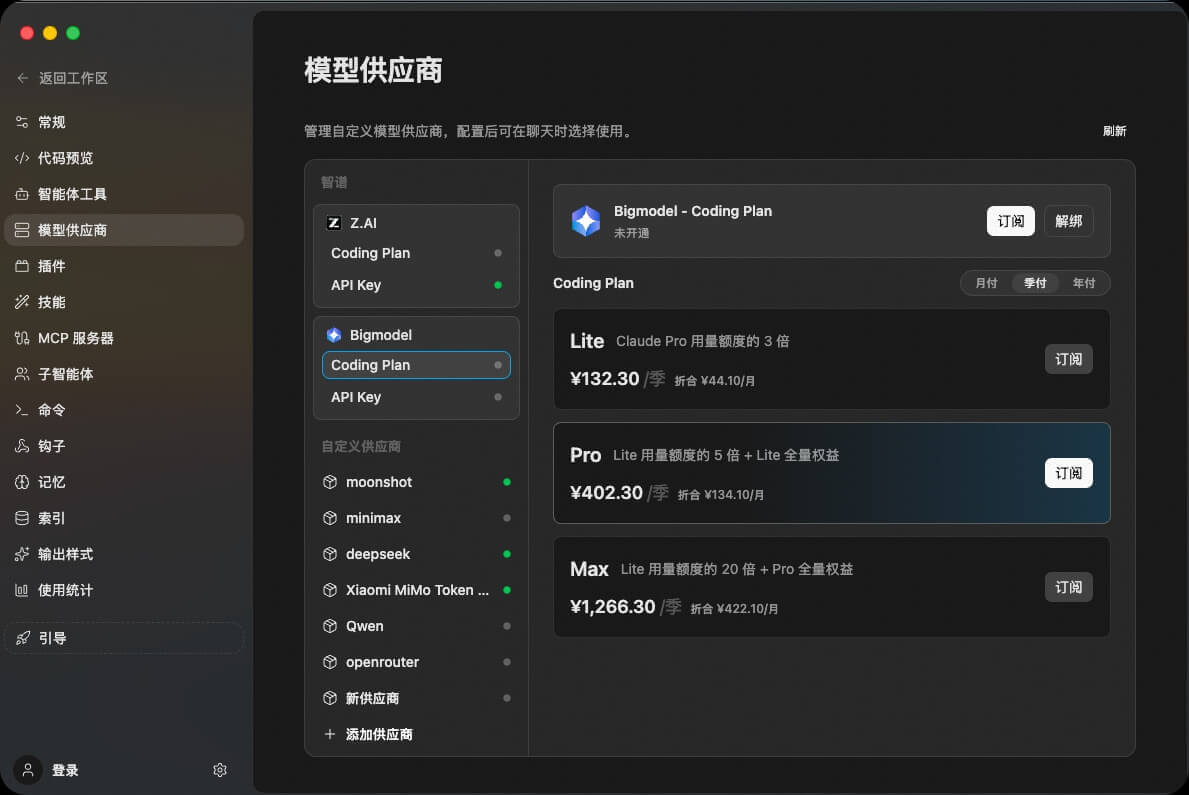Click the ¥132.30 Lite price text
The width and height of the screenshot is (1189, 795).
tap(604, 379)
